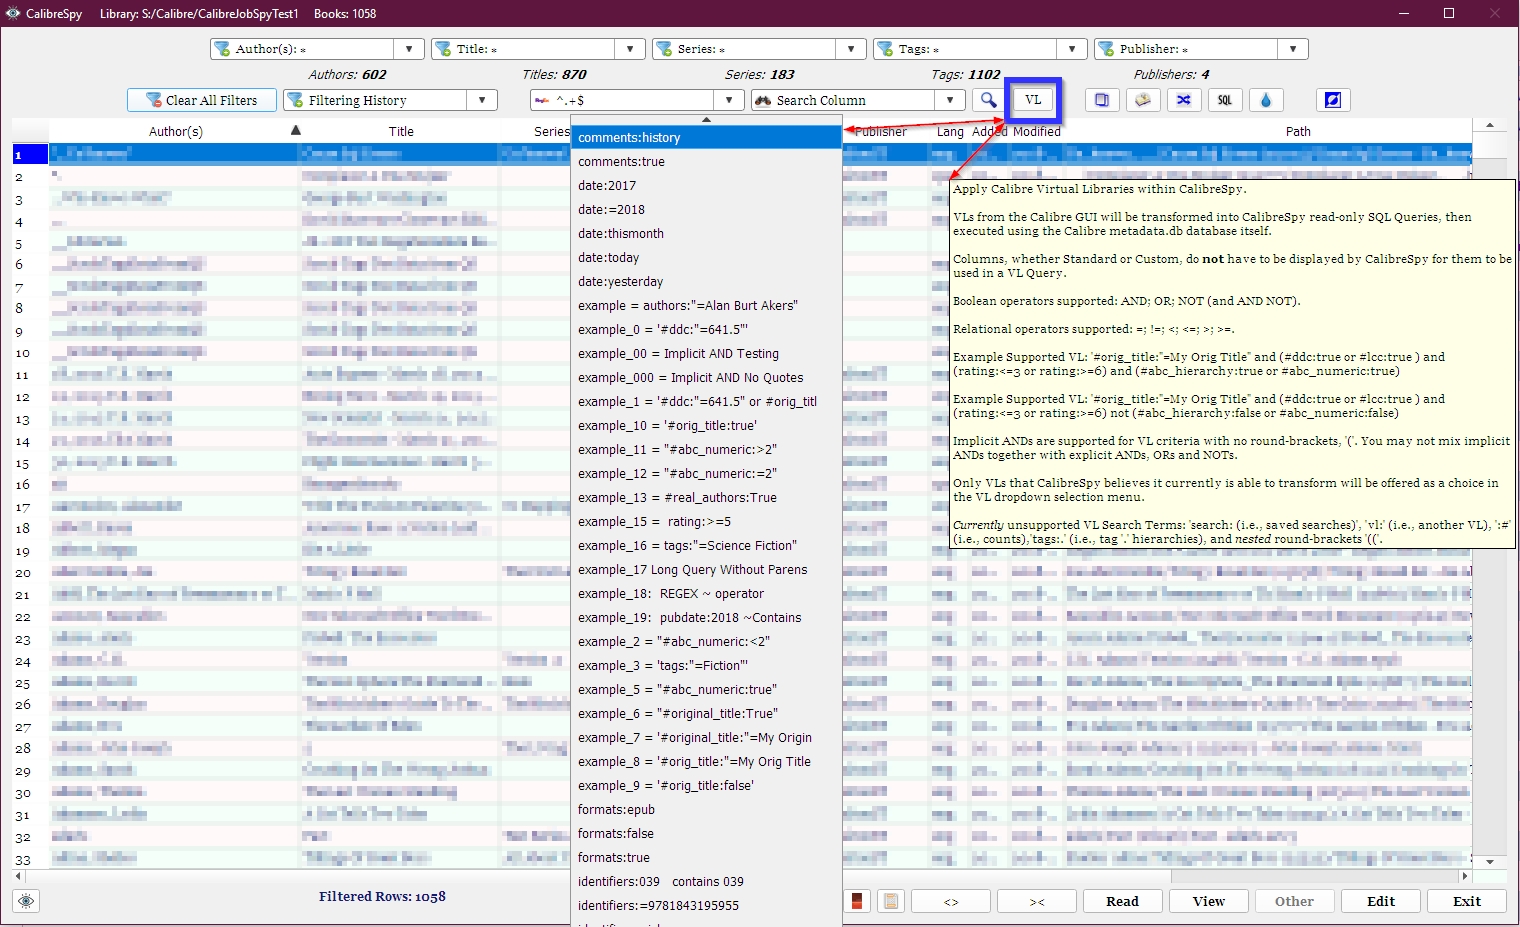The height and width of the screenshot is (927, 1520).
Task: Select 'formats:true' entry
Action: click(x=706, y=857)
